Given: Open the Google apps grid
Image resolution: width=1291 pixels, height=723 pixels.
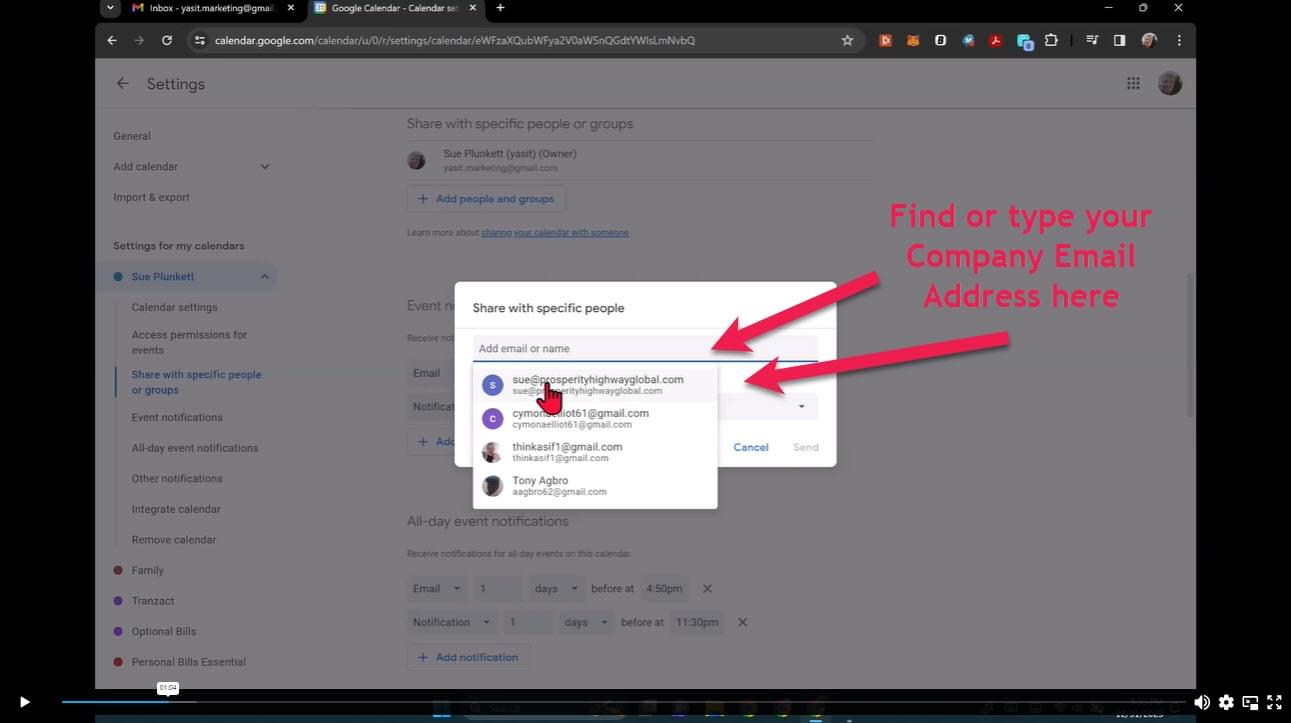Looking at the screenshot, I should 1133,84.
